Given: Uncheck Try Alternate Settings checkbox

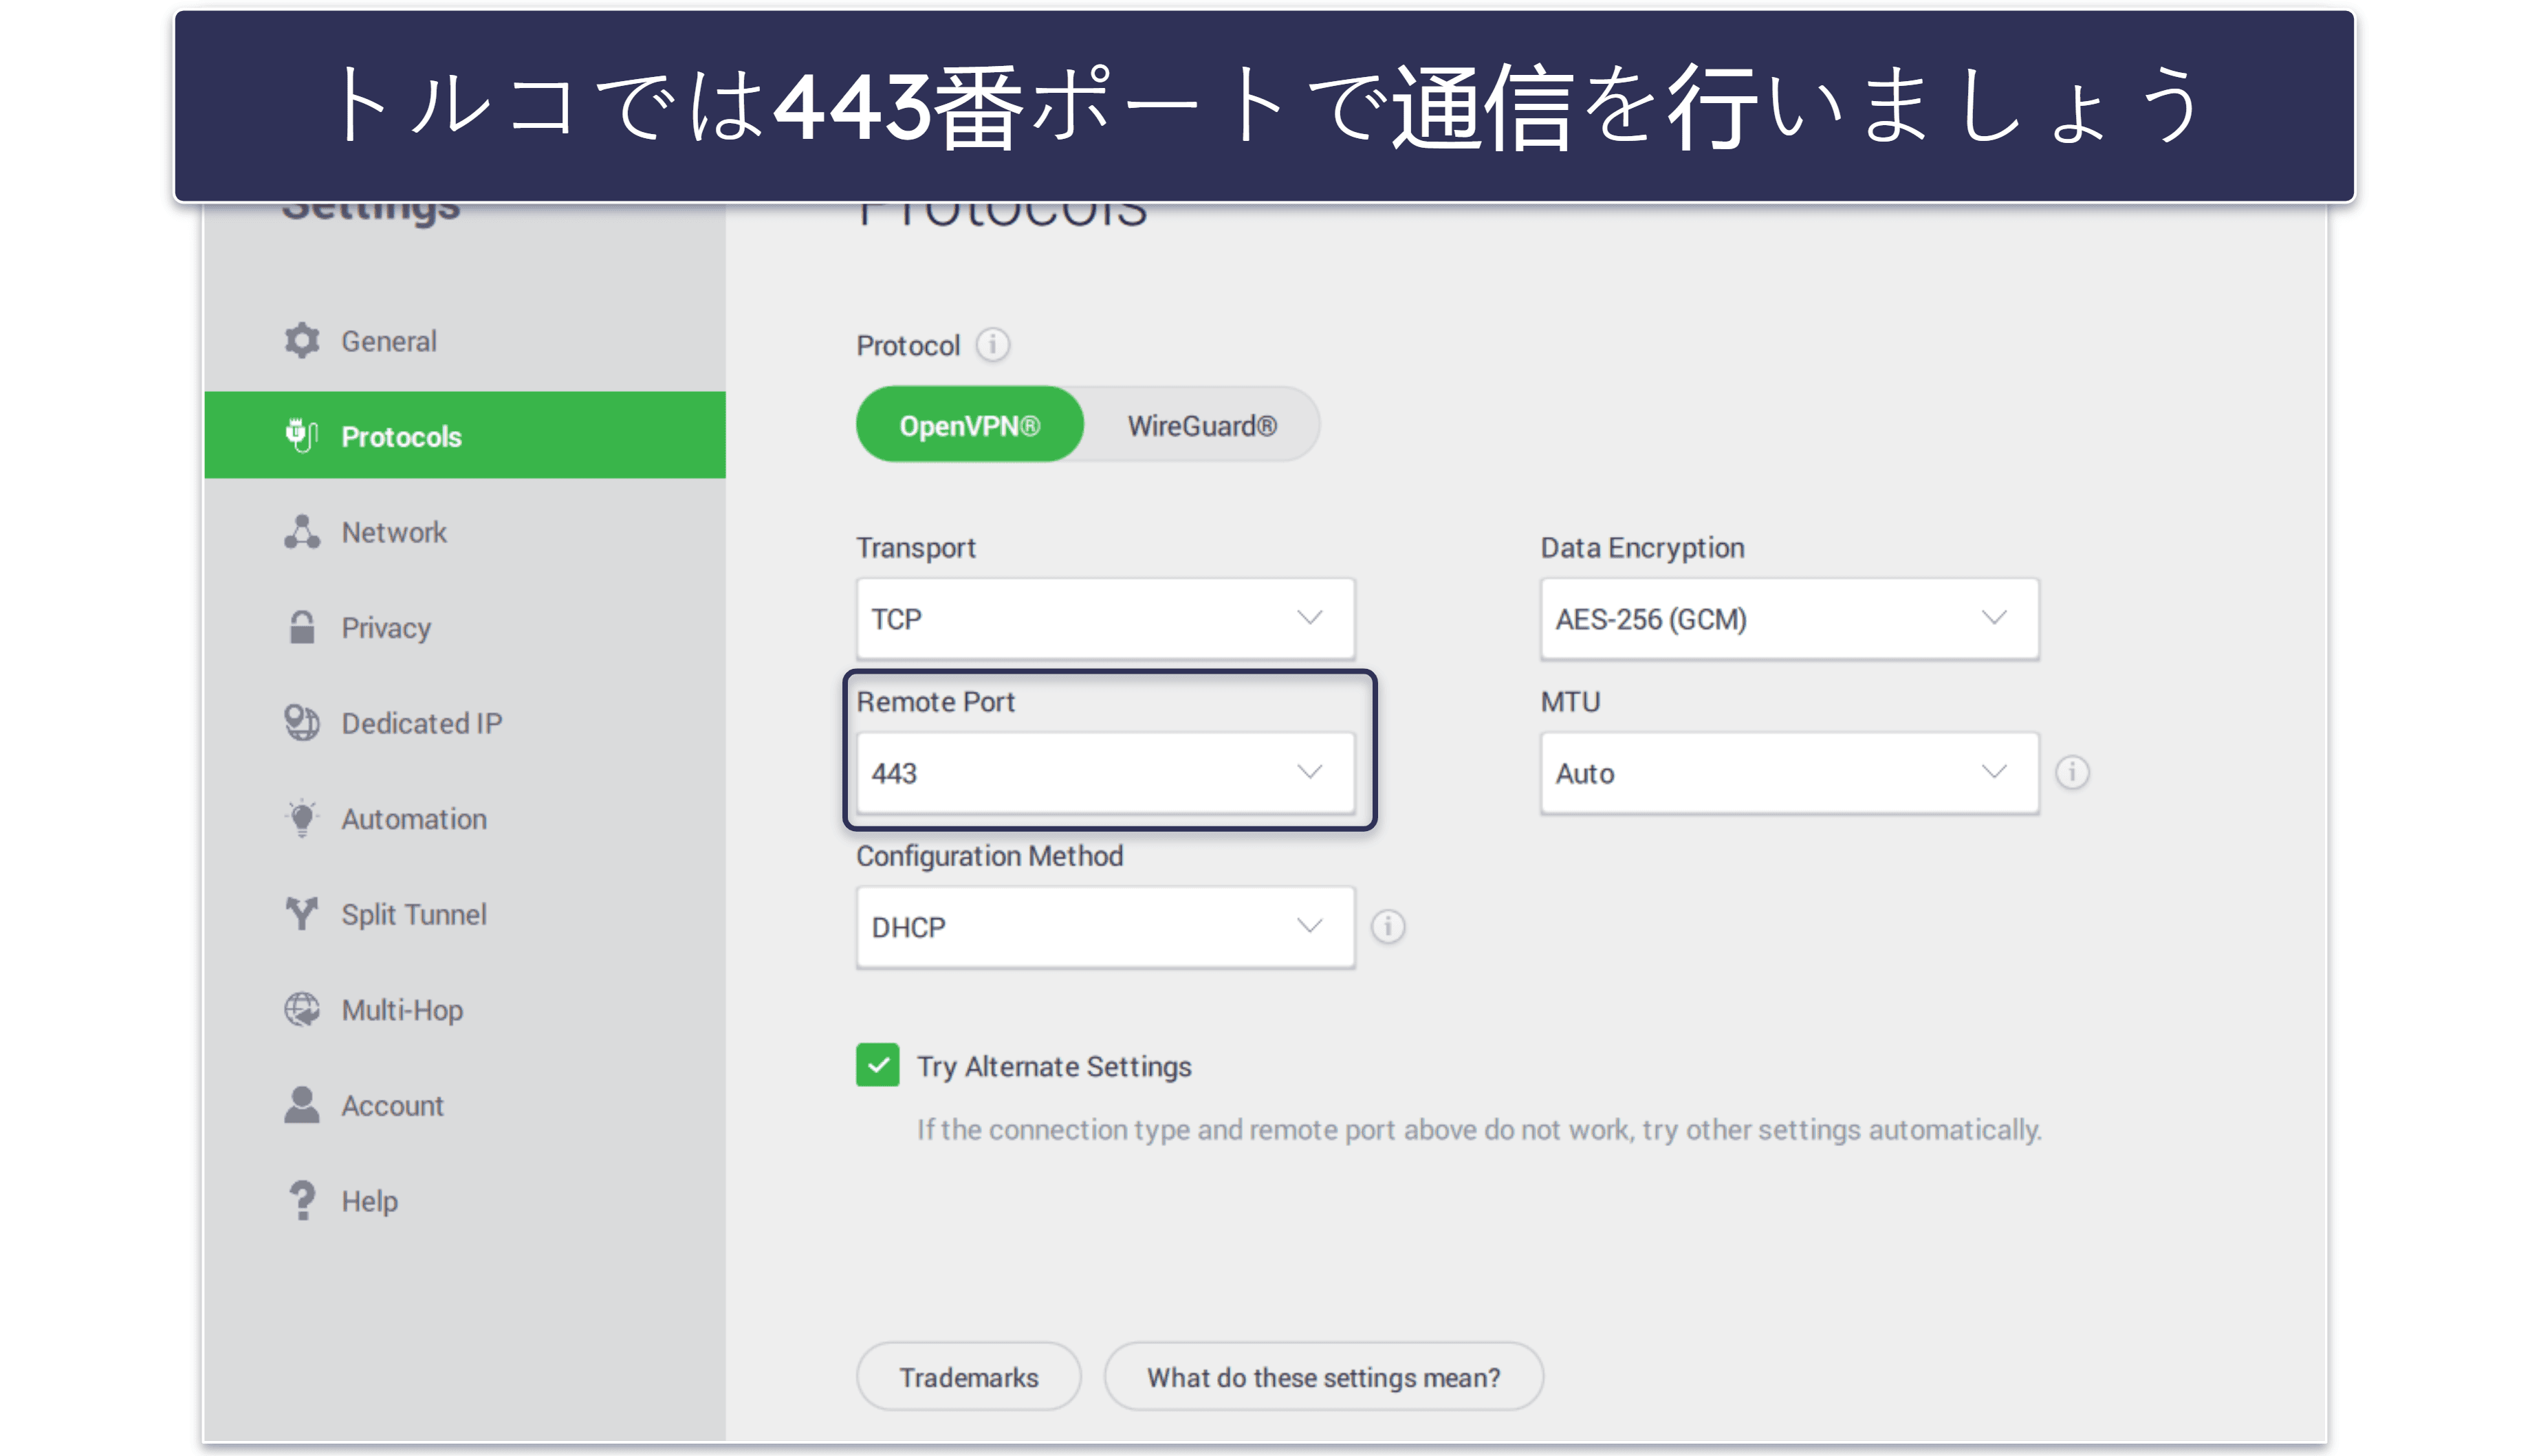Looking at the screenshot, I should click(x=877, y=1065).
